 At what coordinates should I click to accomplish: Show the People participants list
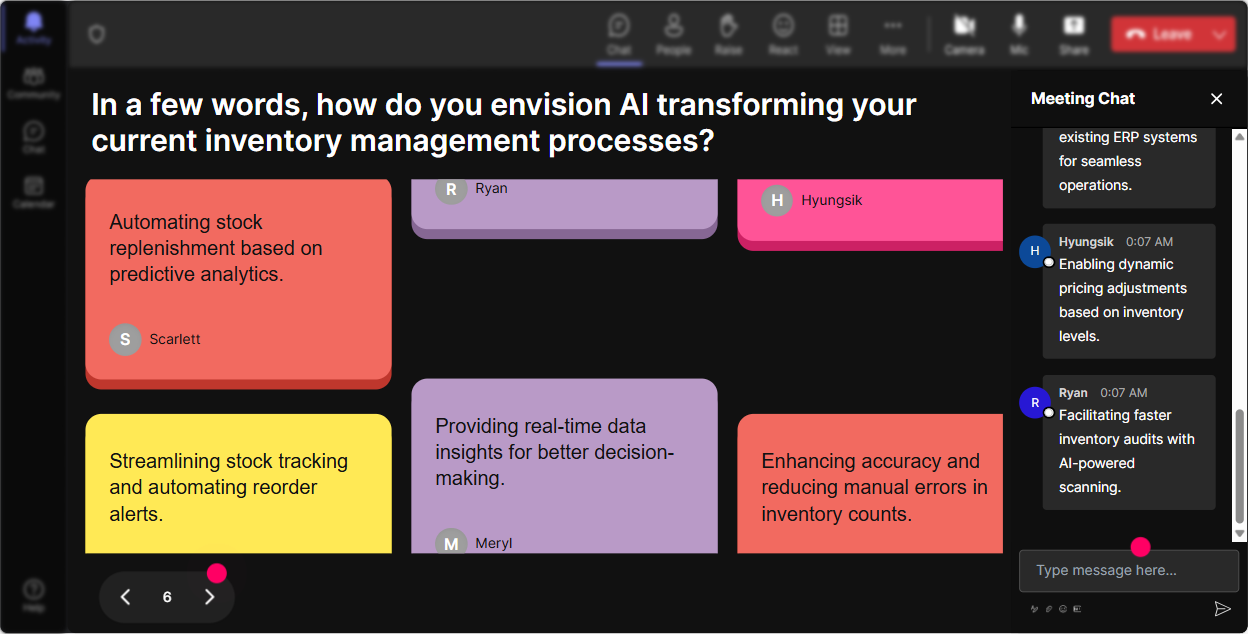point(673,34)
